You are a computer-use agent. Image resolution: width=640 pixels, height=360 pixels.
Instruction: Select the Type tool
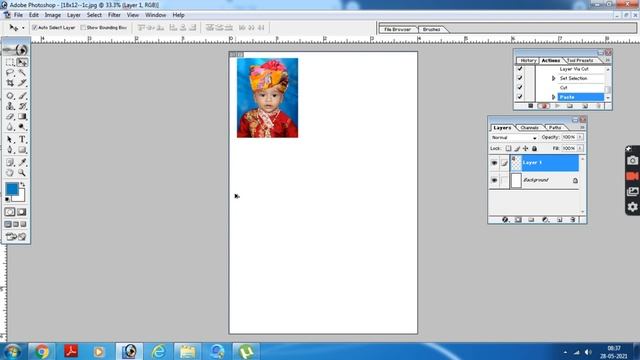(22, 140)
